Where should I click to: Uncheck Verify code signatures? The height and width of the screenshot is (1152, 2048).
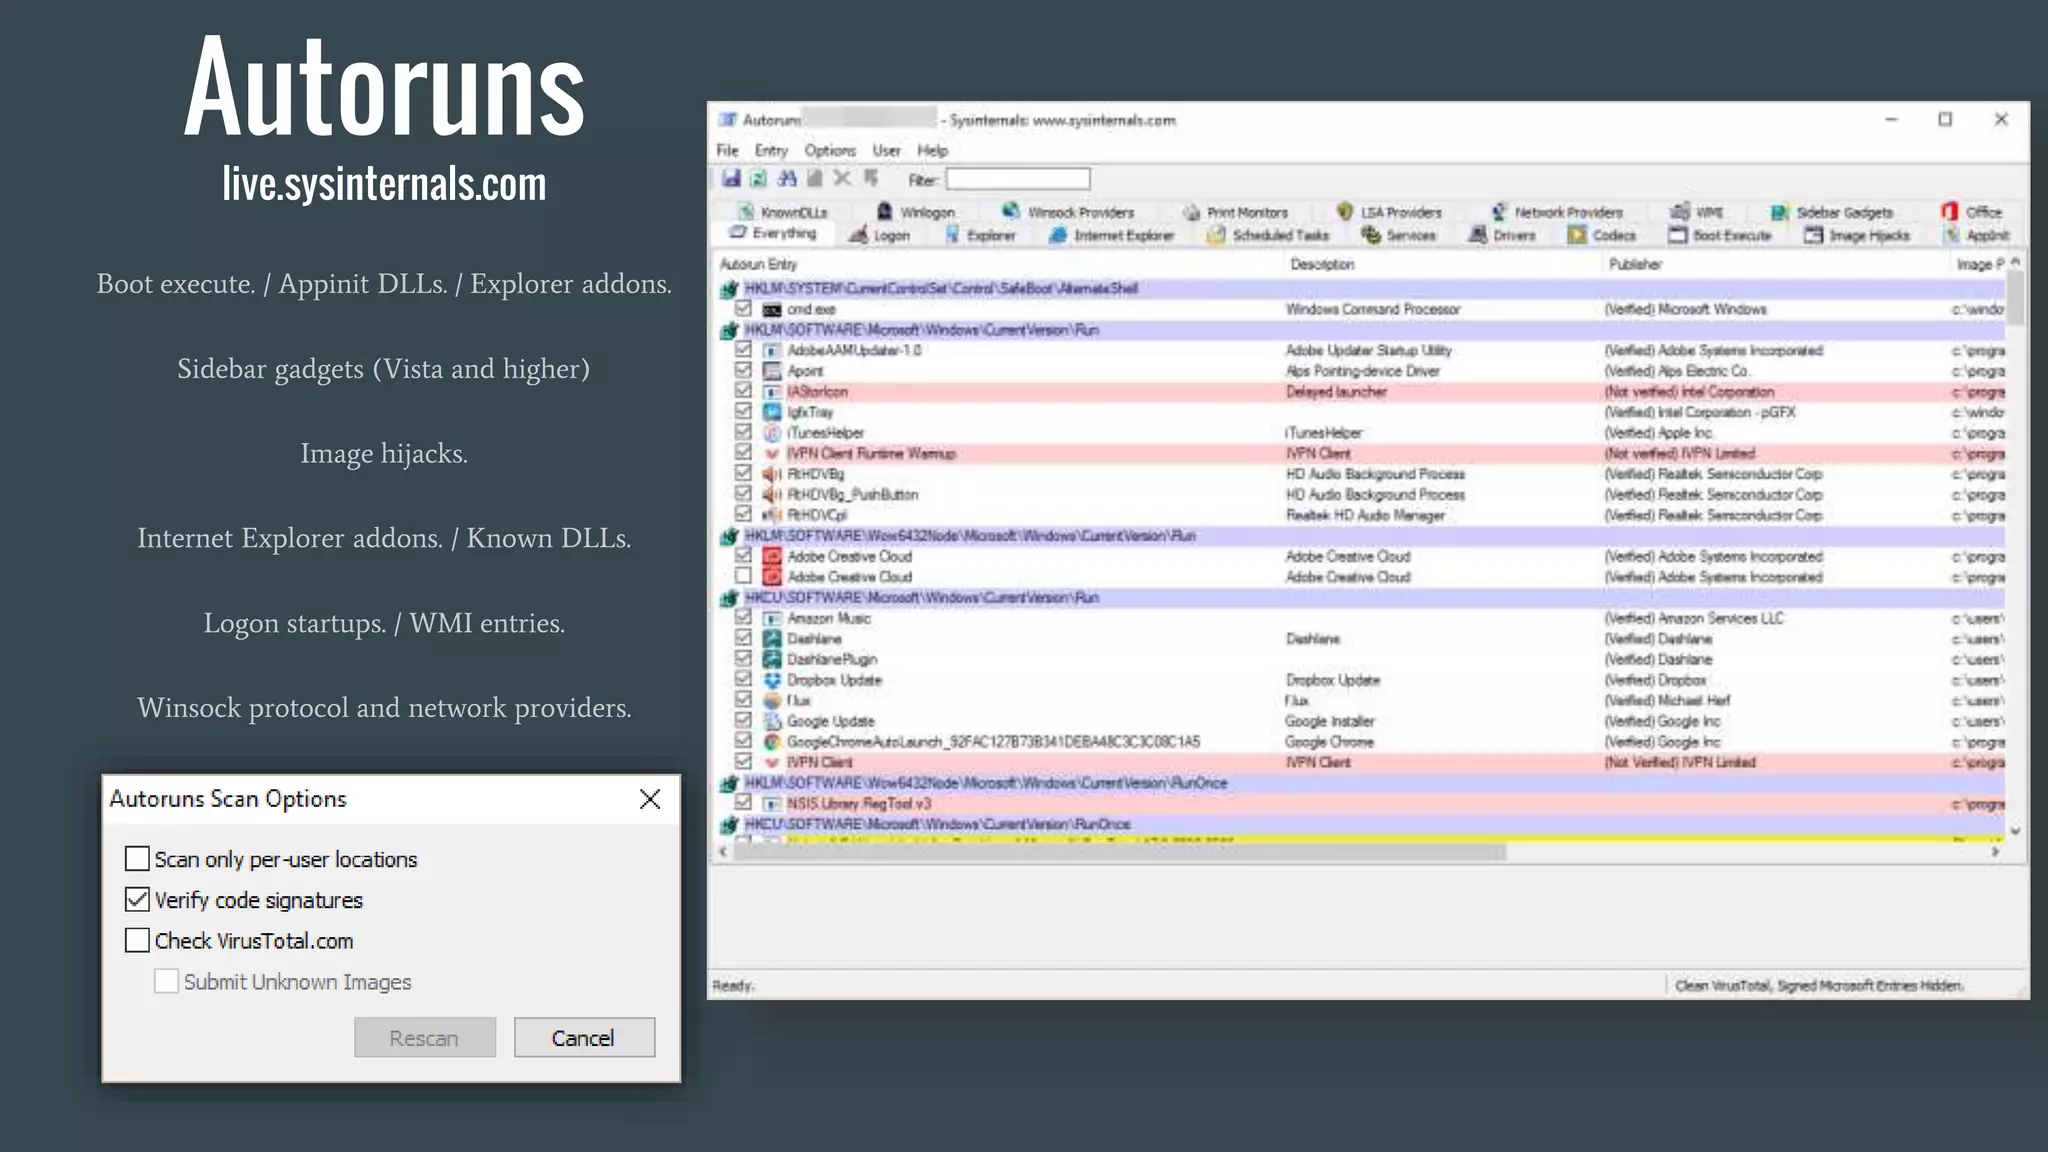tap(137, 900)
